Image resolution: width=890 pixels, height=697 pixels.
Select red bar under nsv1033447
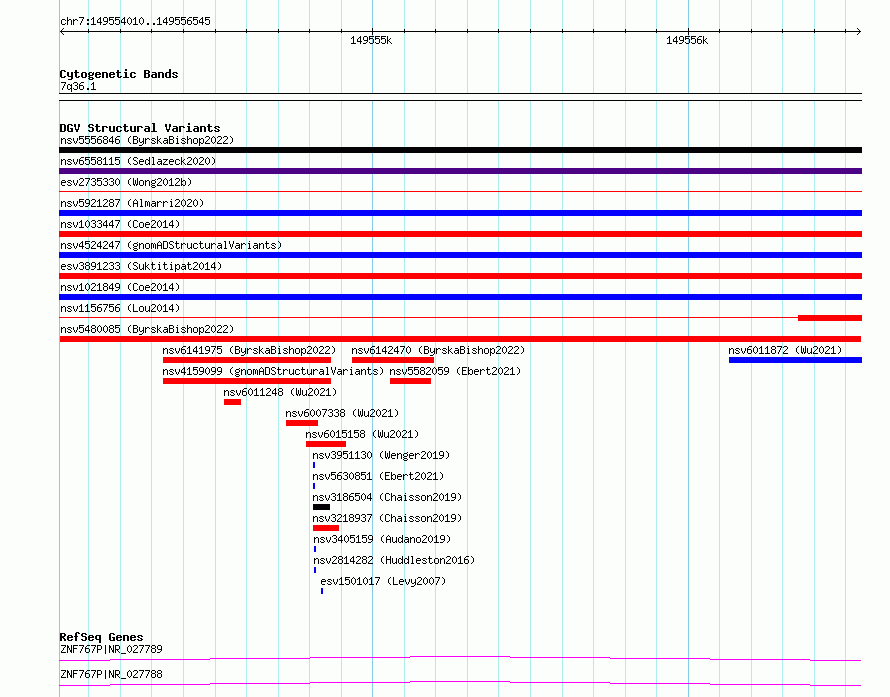click(460, 234)
